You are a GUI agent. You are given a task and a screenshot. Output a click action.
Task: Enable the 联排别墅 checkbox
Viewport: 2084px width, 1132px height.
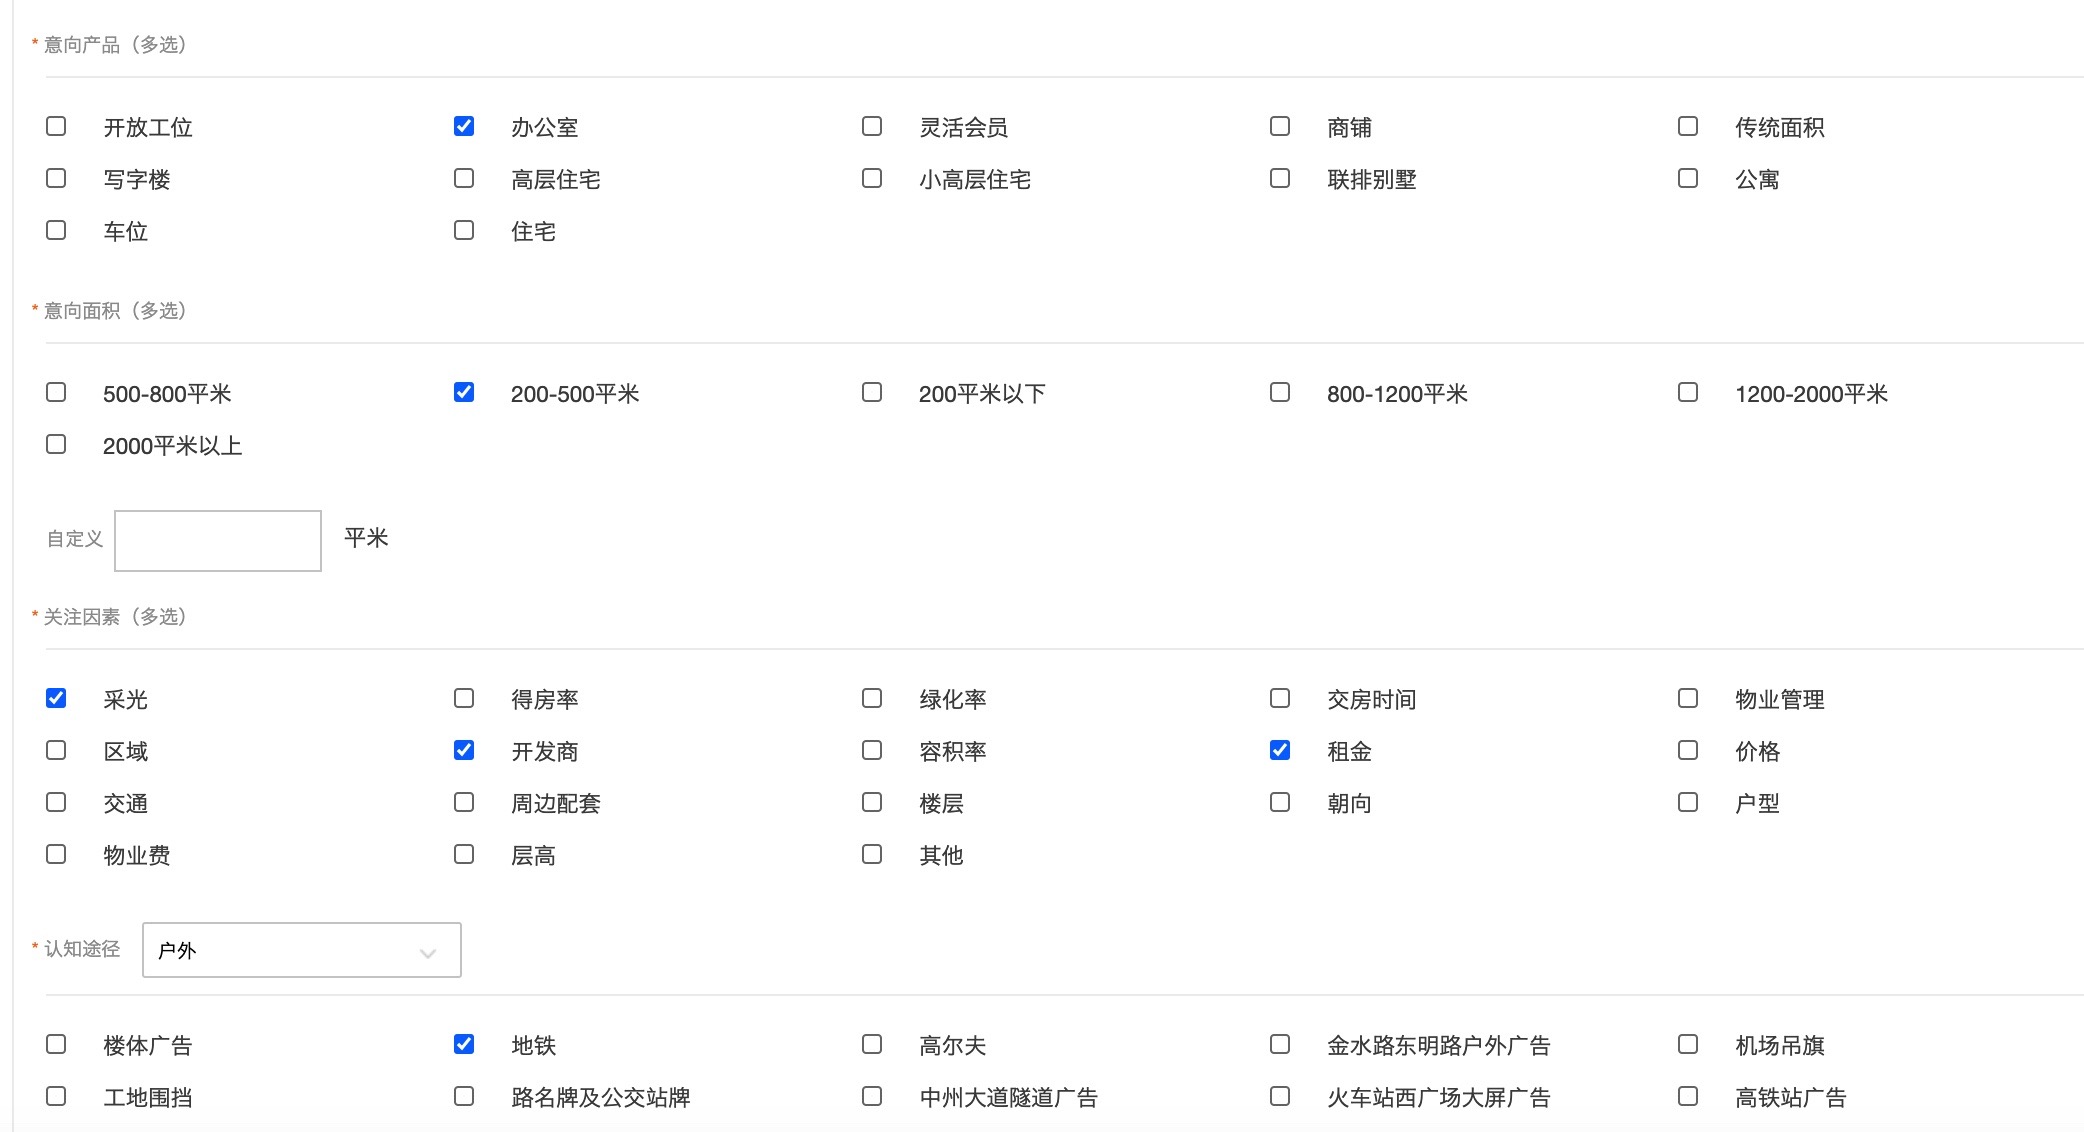coord(1280,179)
